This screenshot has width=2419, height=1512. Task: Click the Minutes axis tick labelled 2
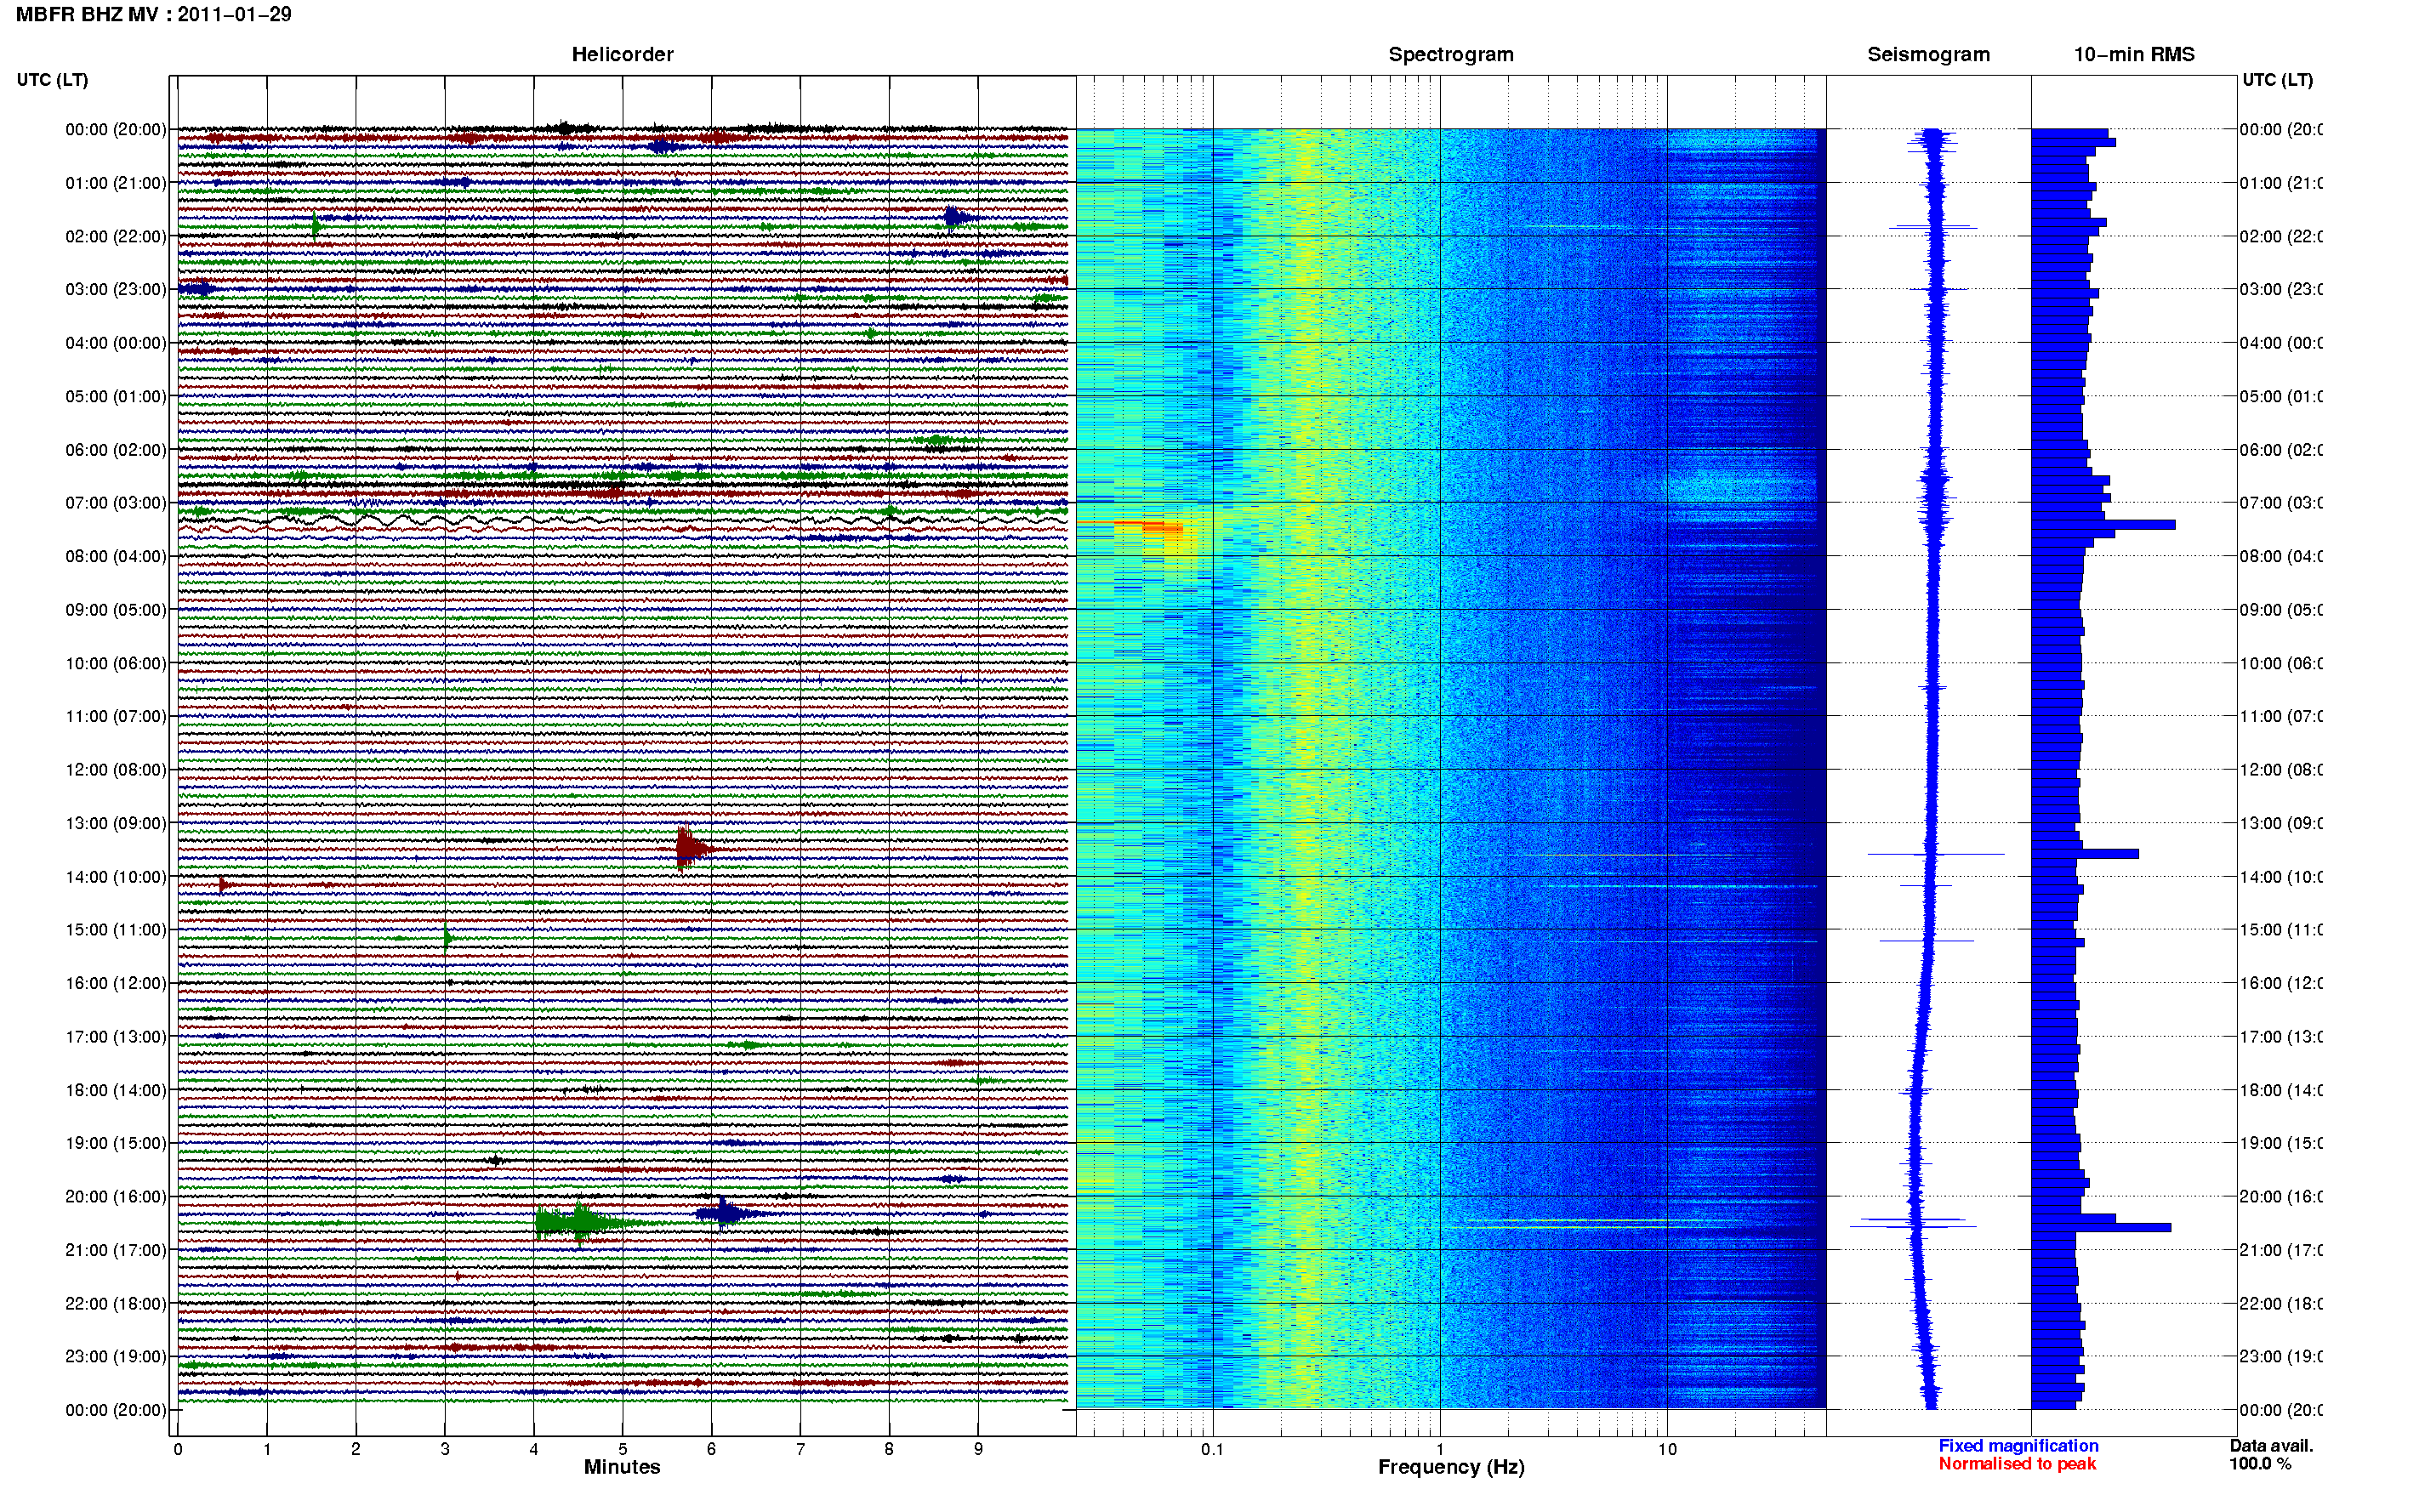tap(356, 1449)
